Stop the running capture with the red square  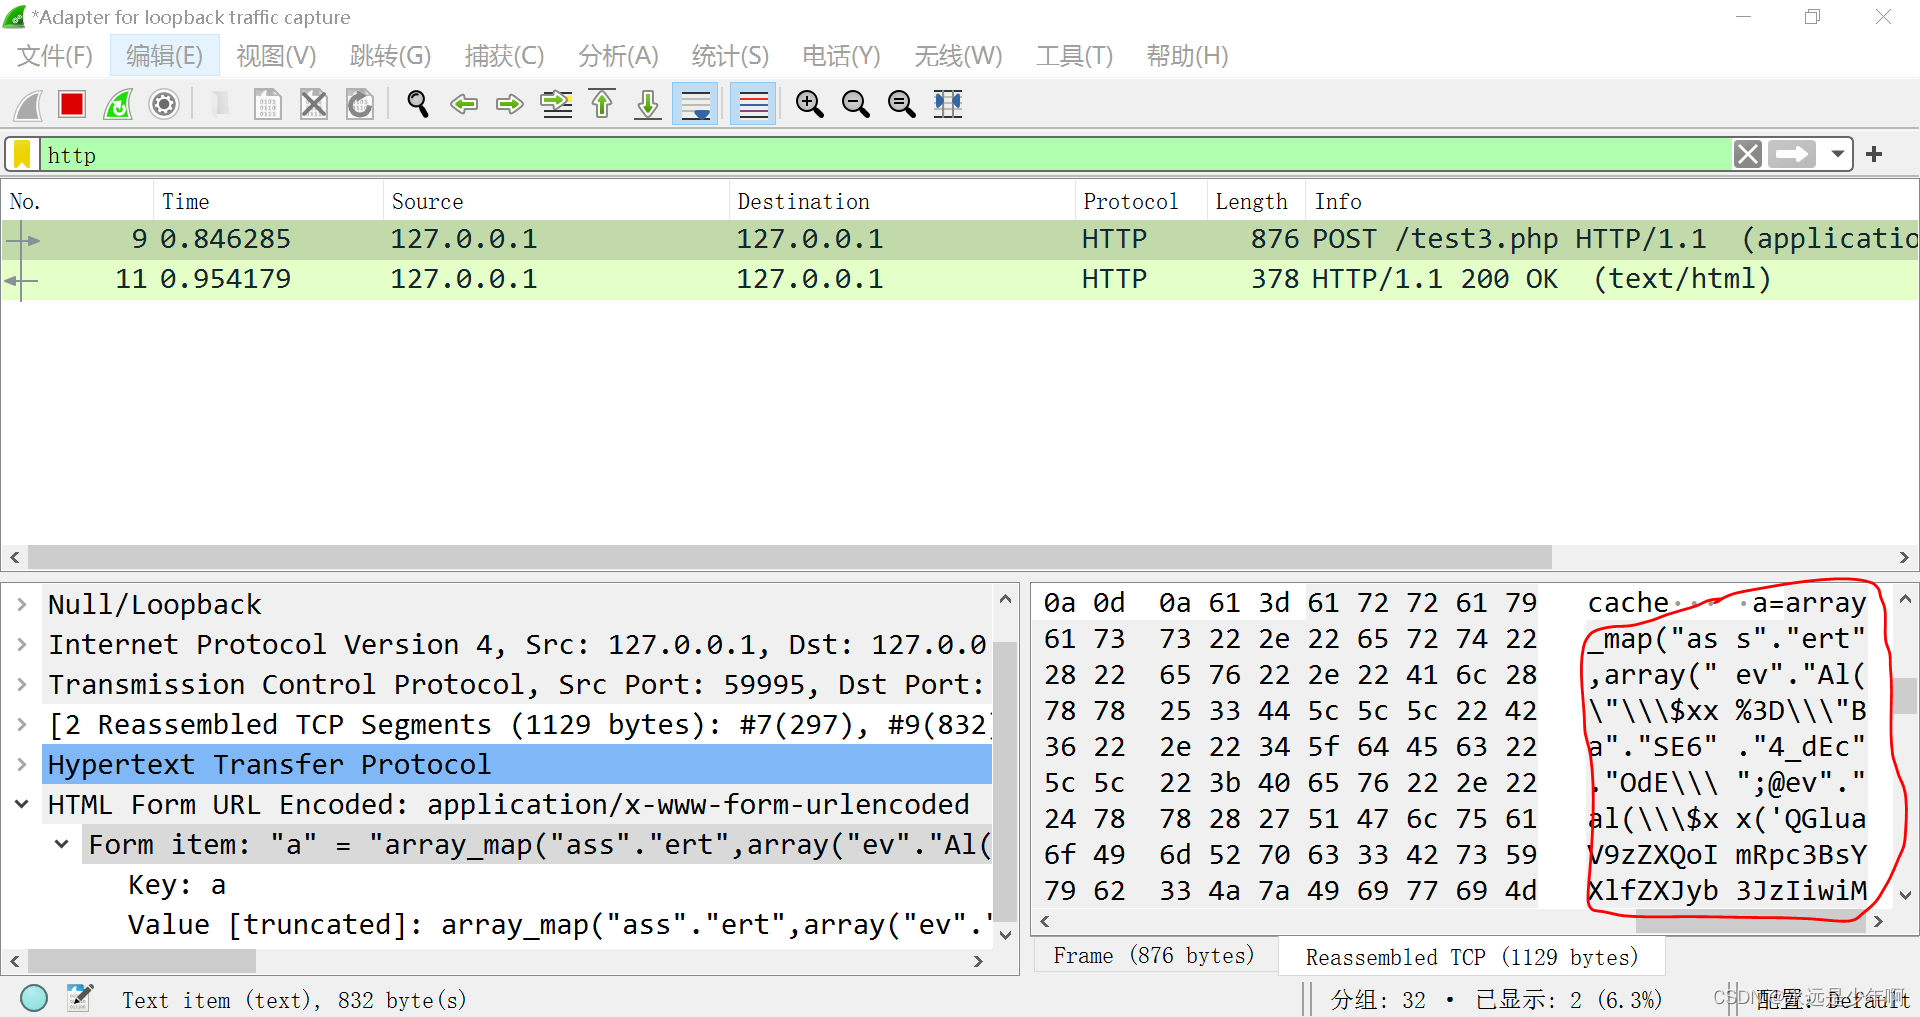(x=72, y=104)
